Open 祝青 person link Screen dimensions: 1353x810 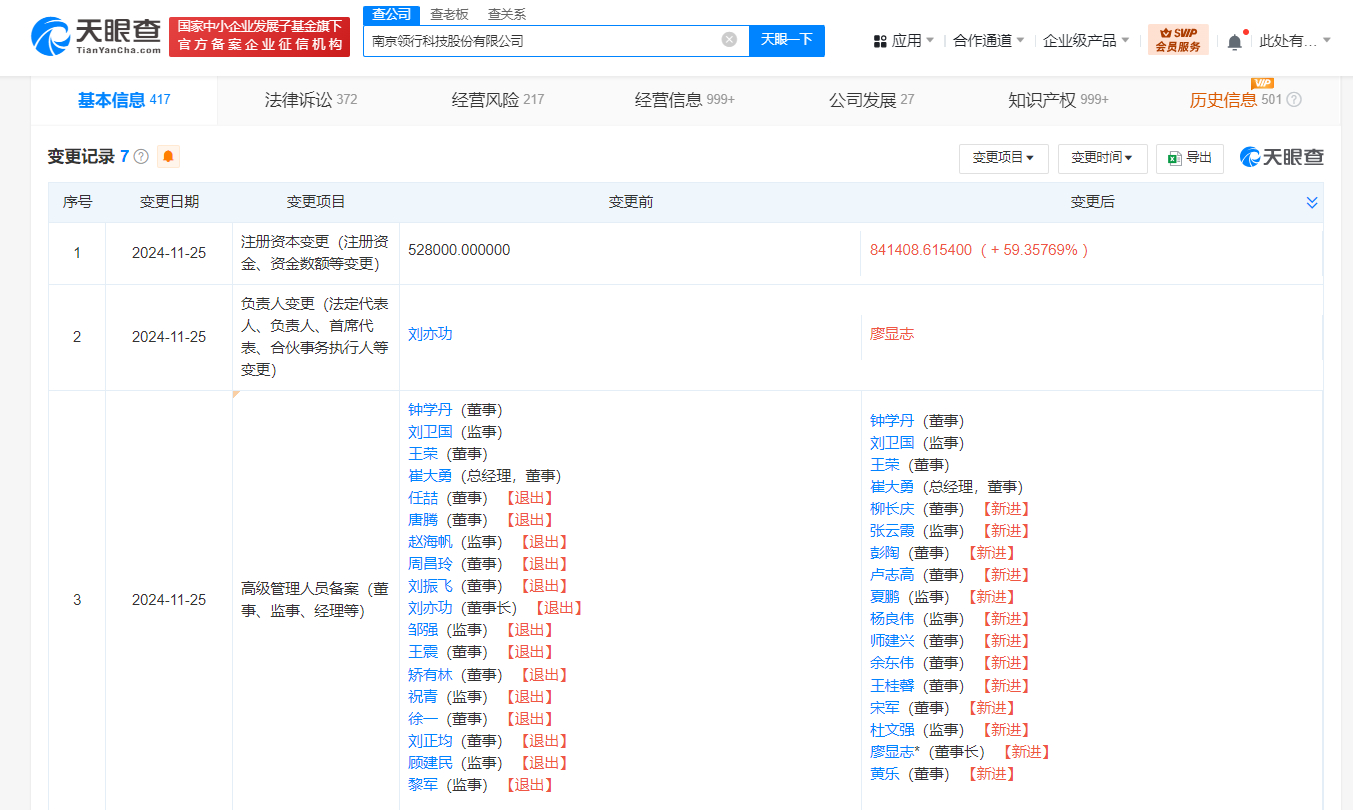[423, 696]
